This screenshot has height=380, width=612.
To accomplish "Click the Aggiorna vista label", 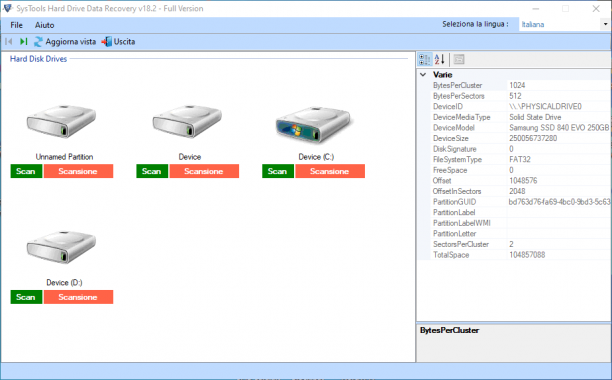I will tap(71, 41).
